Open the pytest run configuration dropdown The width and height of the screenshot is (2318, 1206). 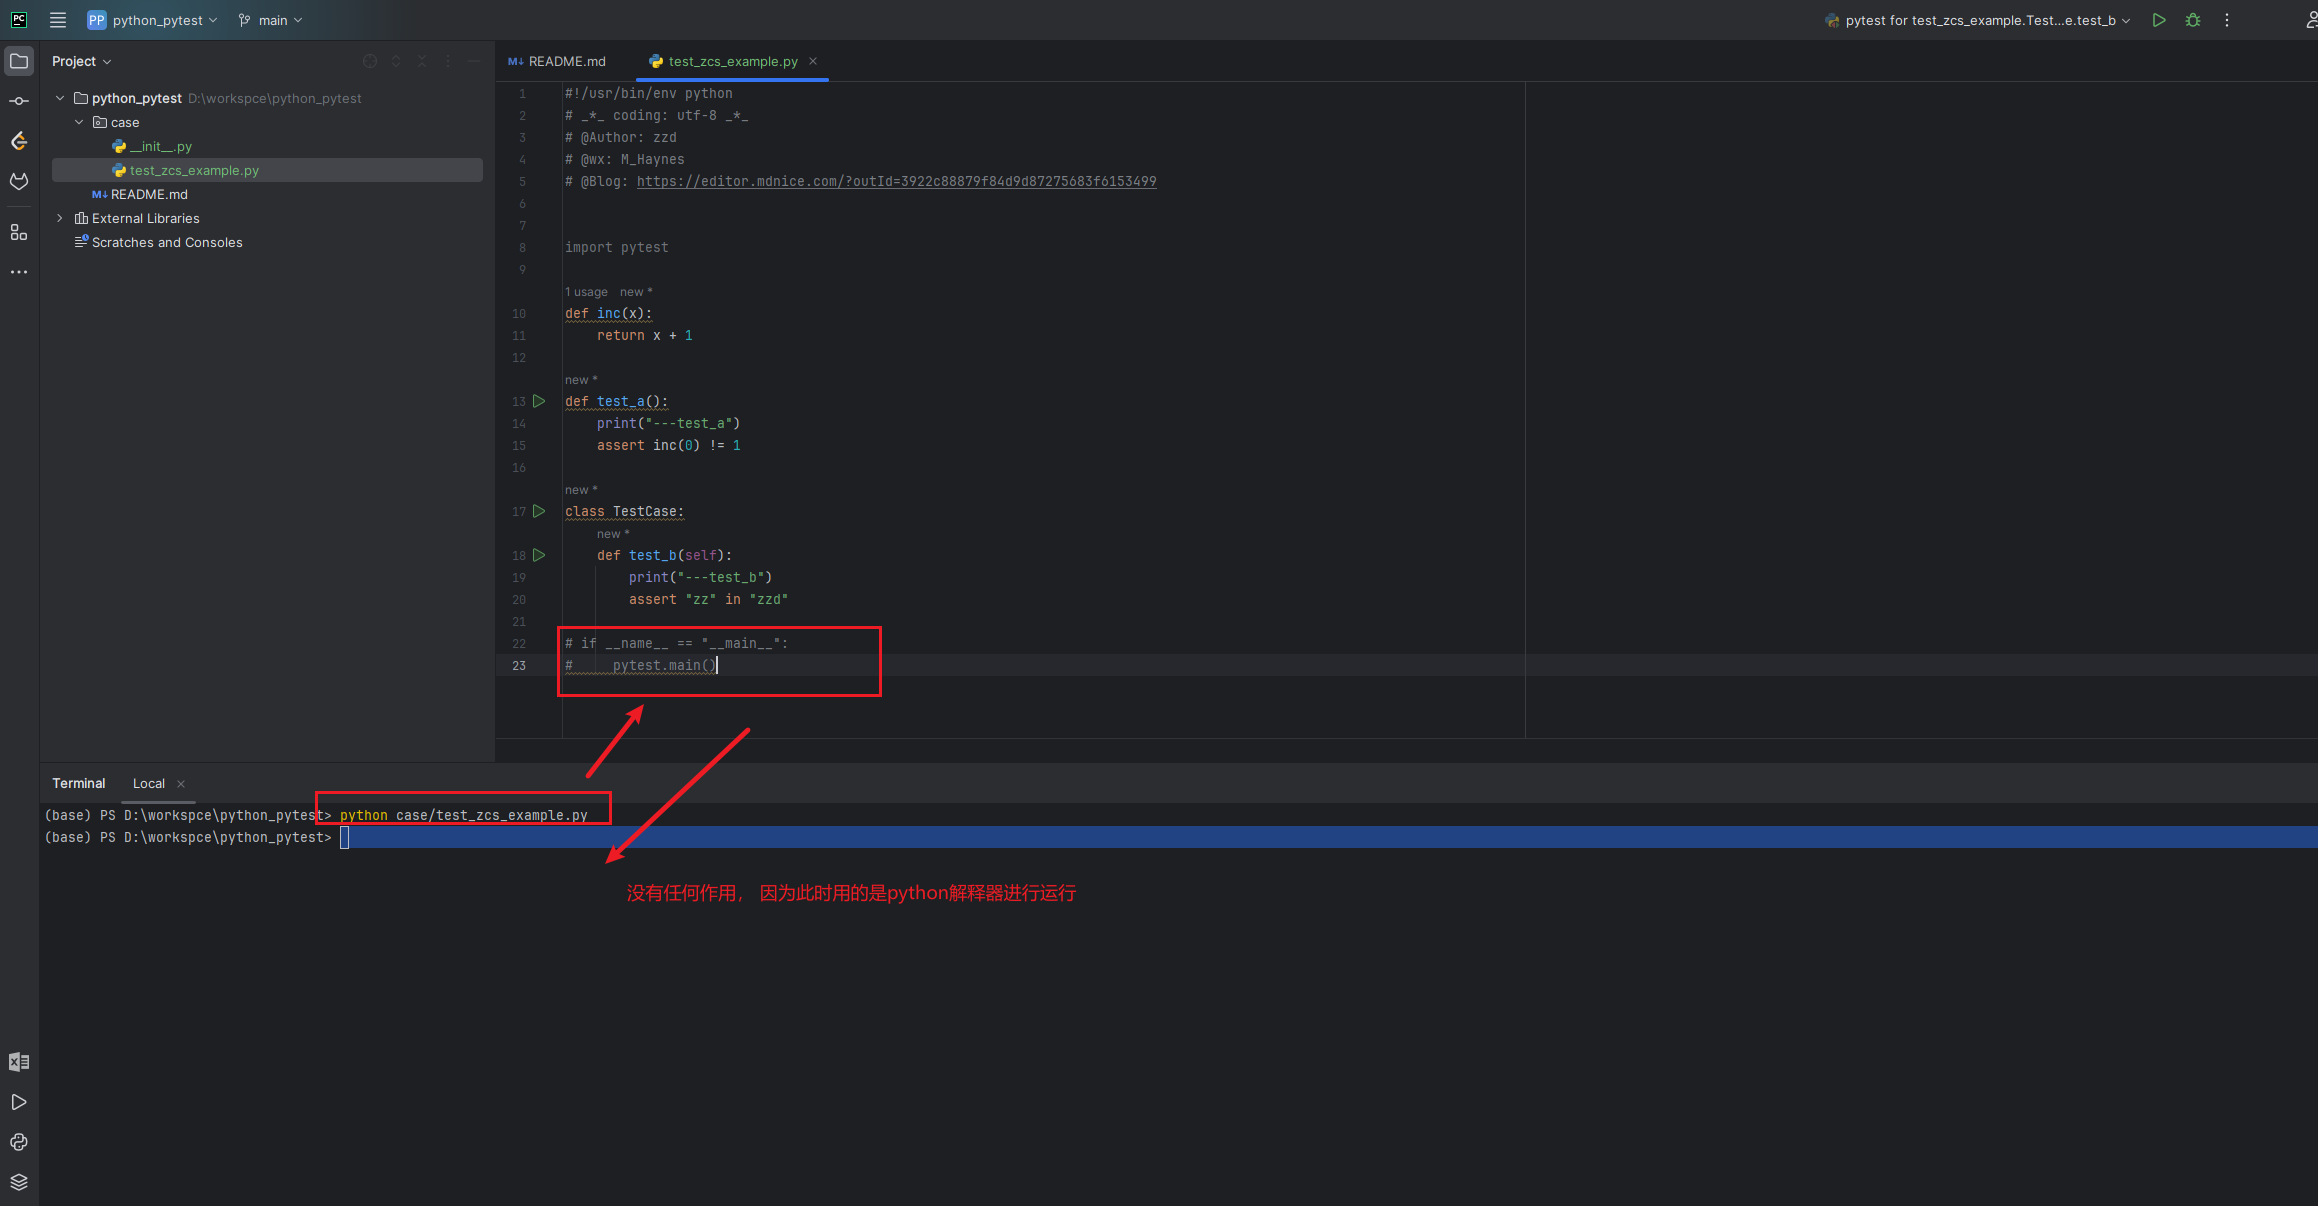pos(1977,20)
